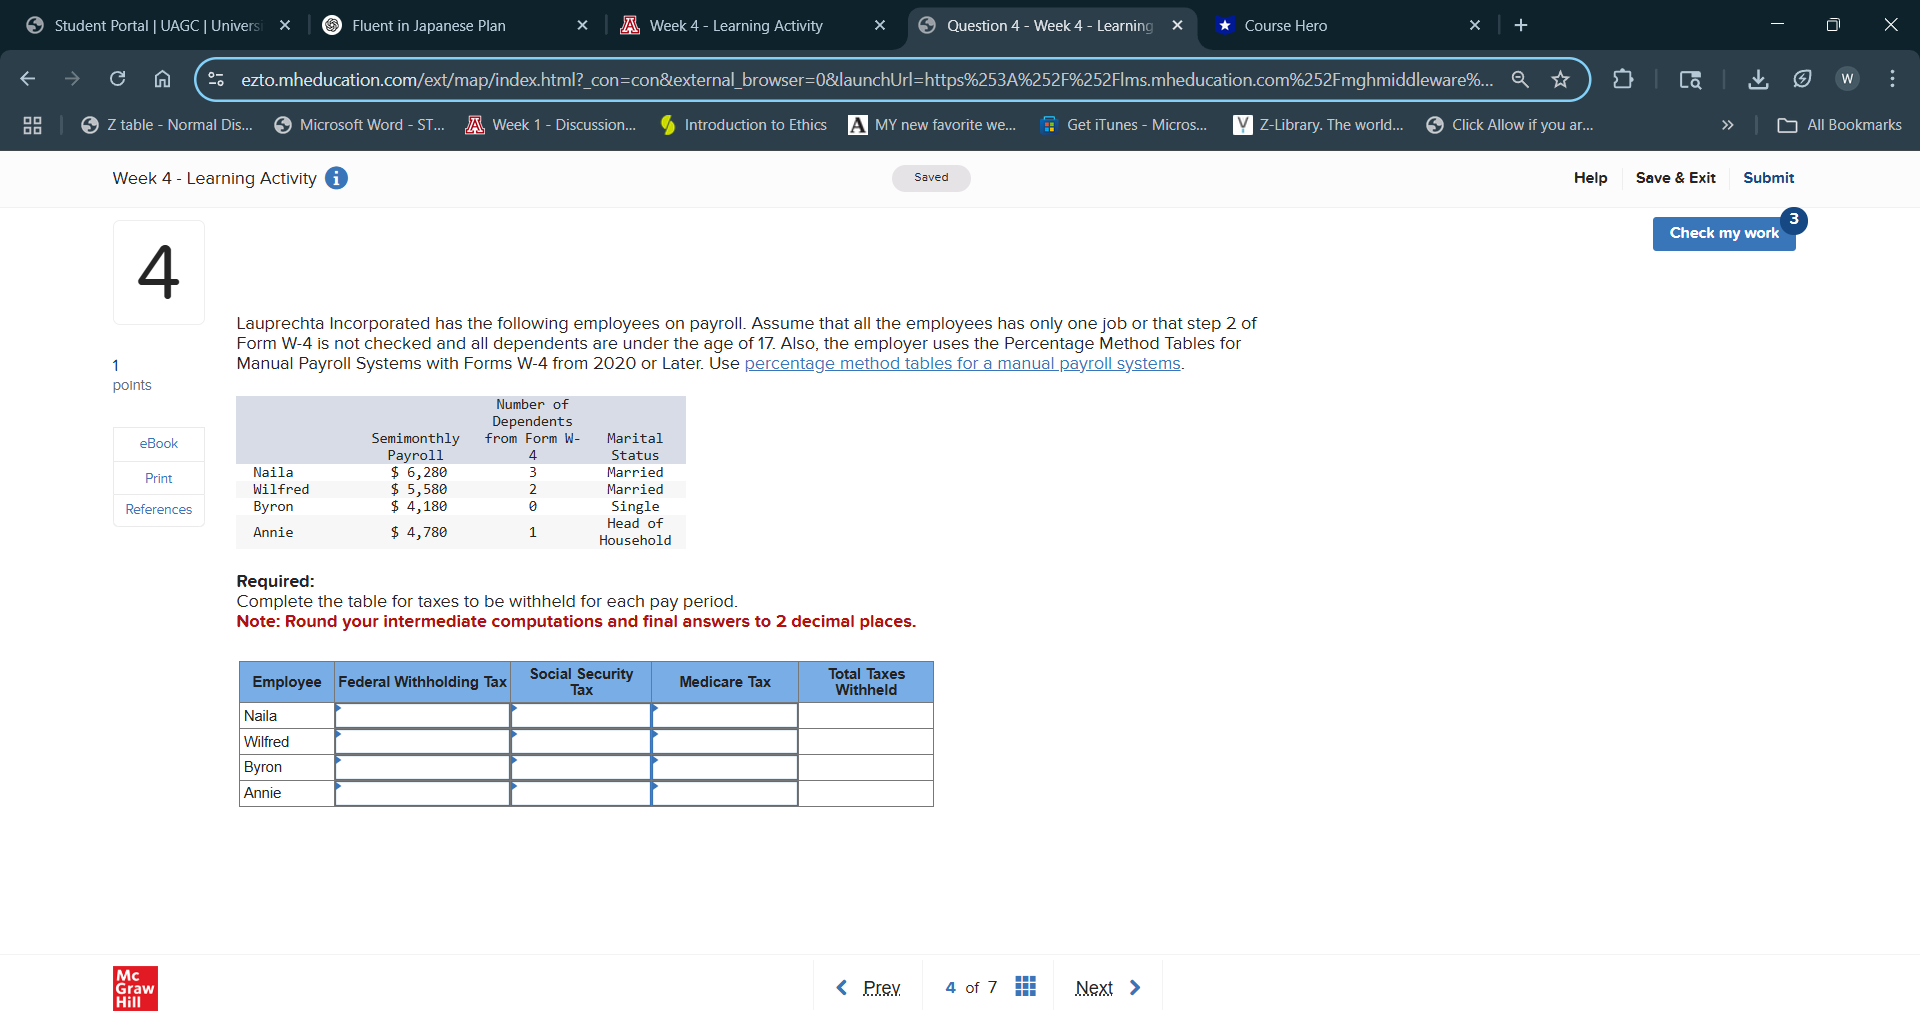Bookmark this page using the star icon
Screen dimensions: 1920x1020
[1561, 79]
